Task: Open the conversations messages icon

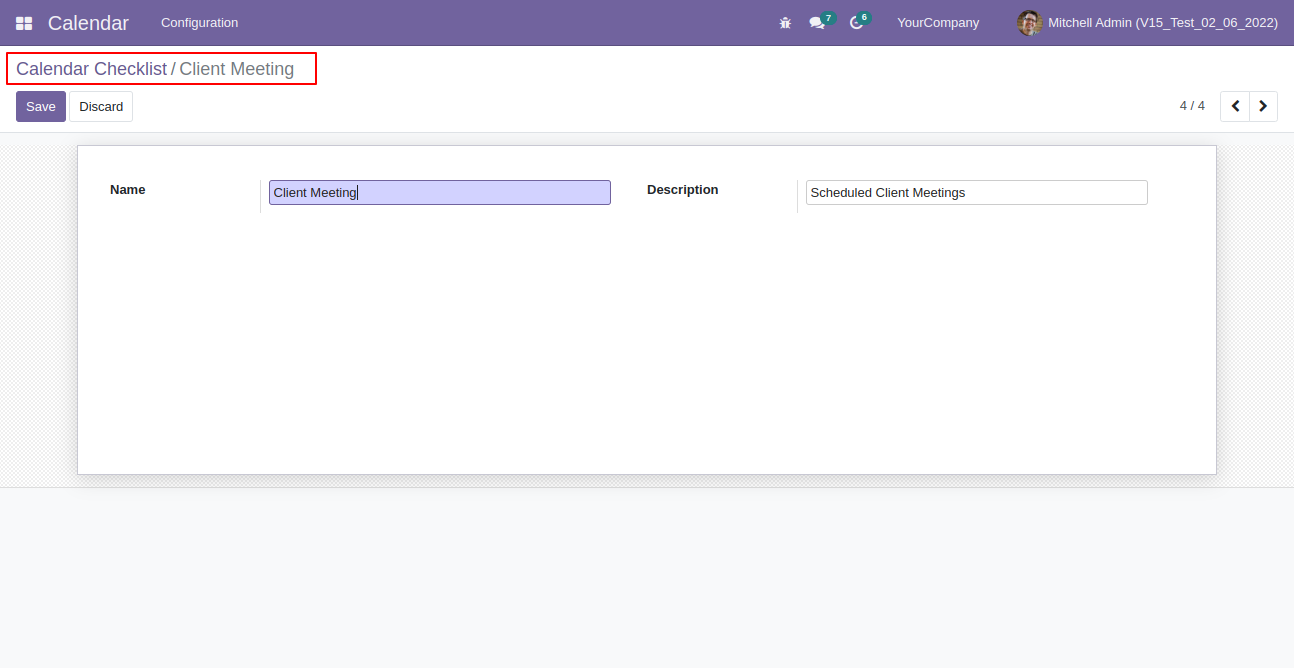Action: [x=816, y=23]
